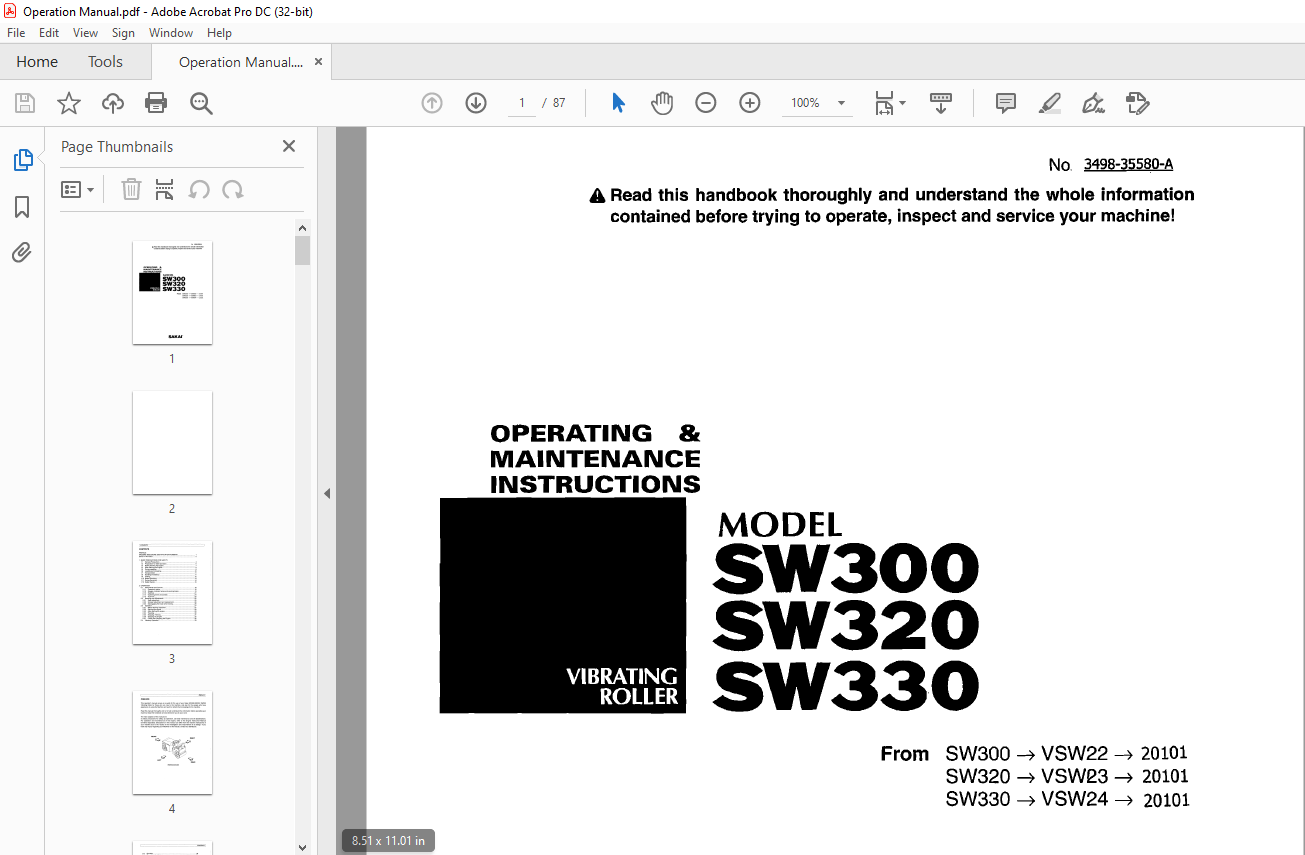Click the Save file icon
The width and height of the screenshot is (1305, 855).
[25, 103]
